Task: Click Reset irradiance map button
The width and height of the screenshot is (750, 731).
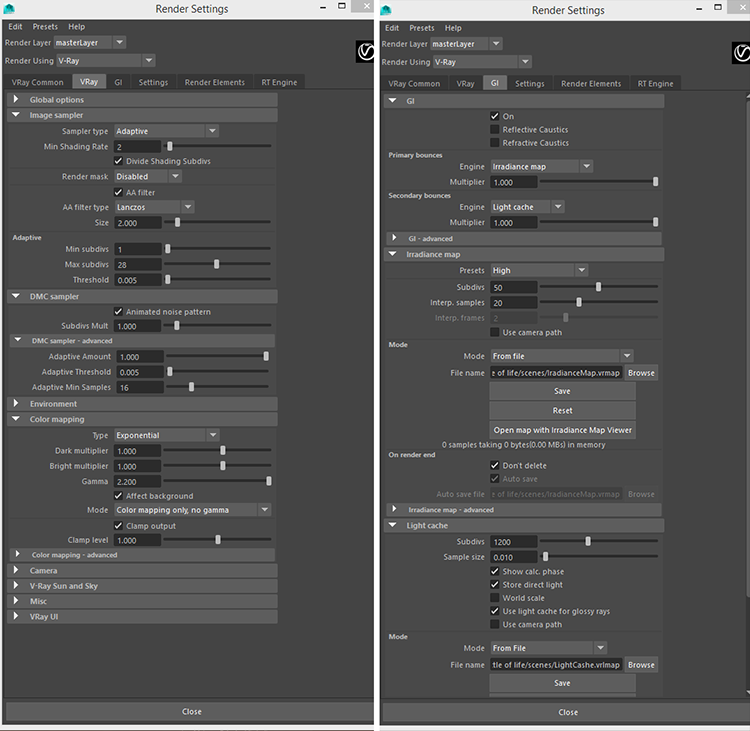Action: click(x=562, y=410)
